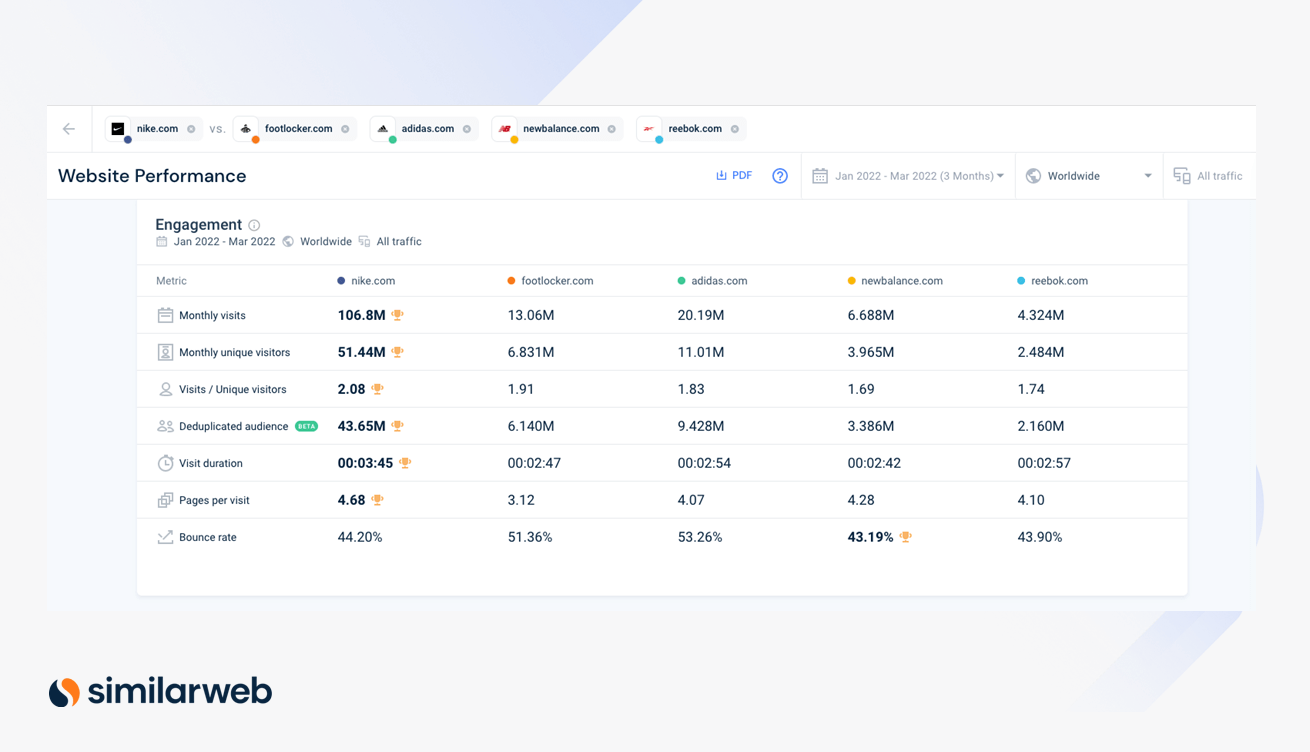Click trophy icon next to 00:03:45
Screen dimensions: 1310x752
tap(405, 463)
